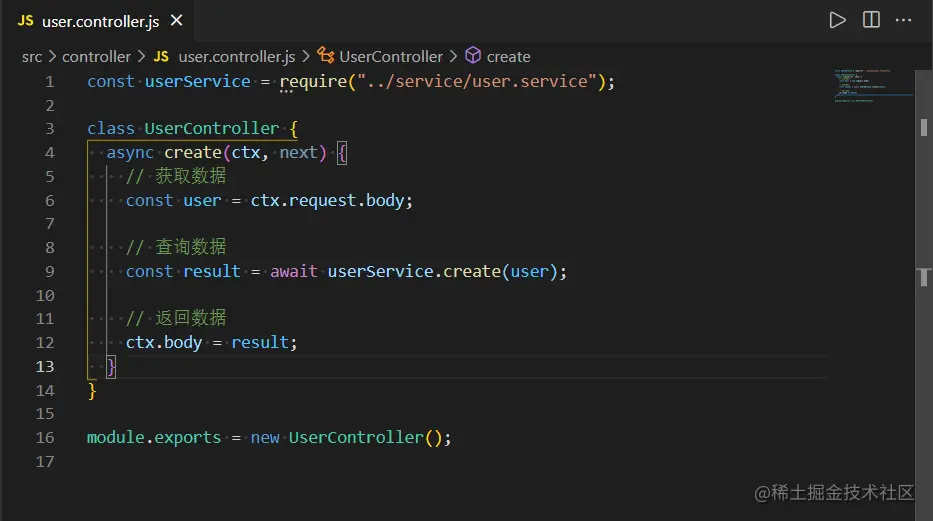Image resolution: width=933 pixels, height=521 pixels.
Task: Click the JS icon in the breadcrumb
Action: [161, 57]
